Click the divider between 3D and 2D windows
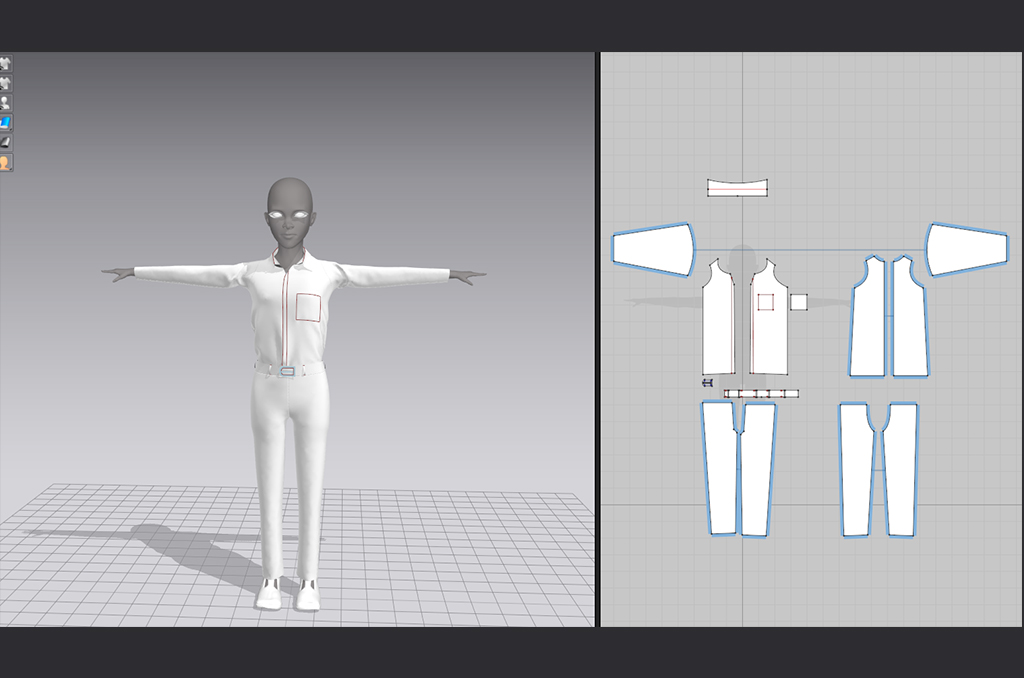This screenshot has height=678, width=1024. pyautogui.click(x=598, y=340)
